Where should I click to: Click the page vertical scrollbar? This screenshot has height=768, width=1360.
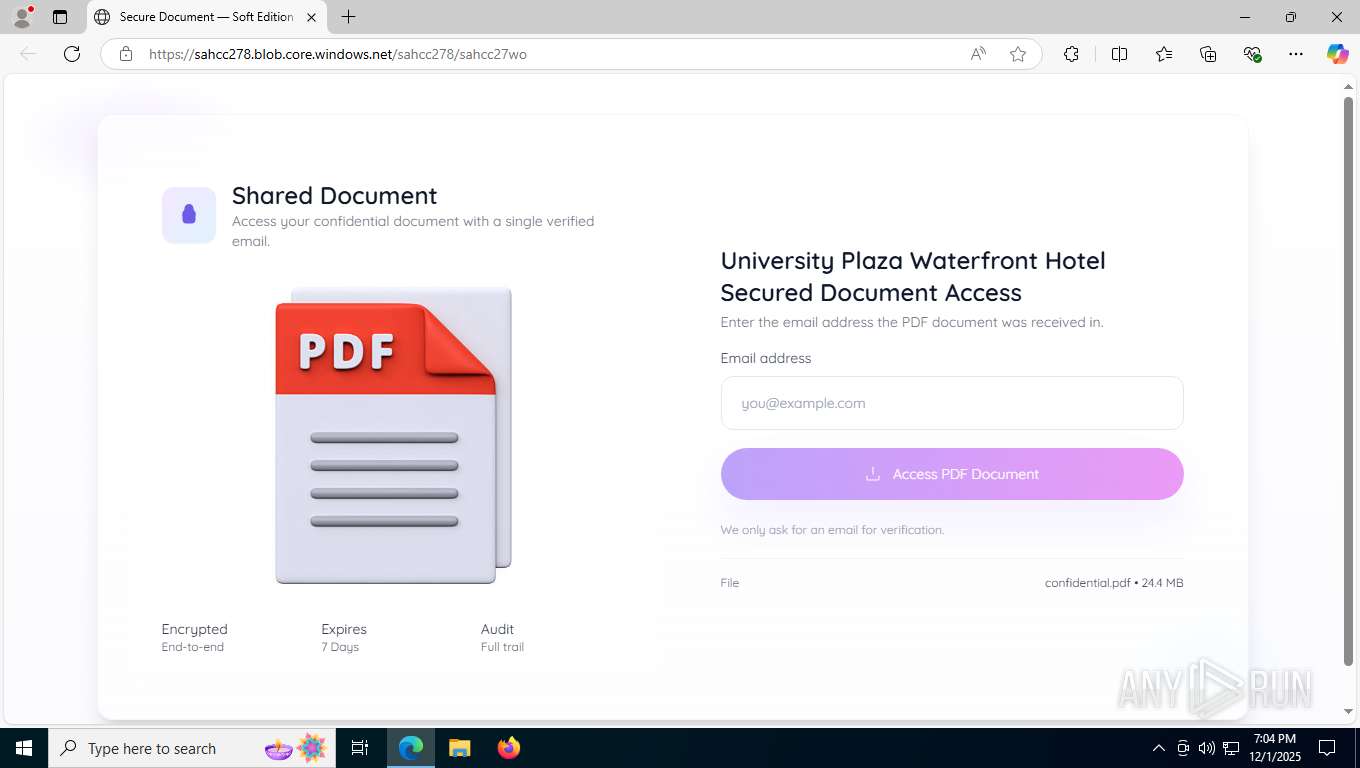pos(1348,380)
